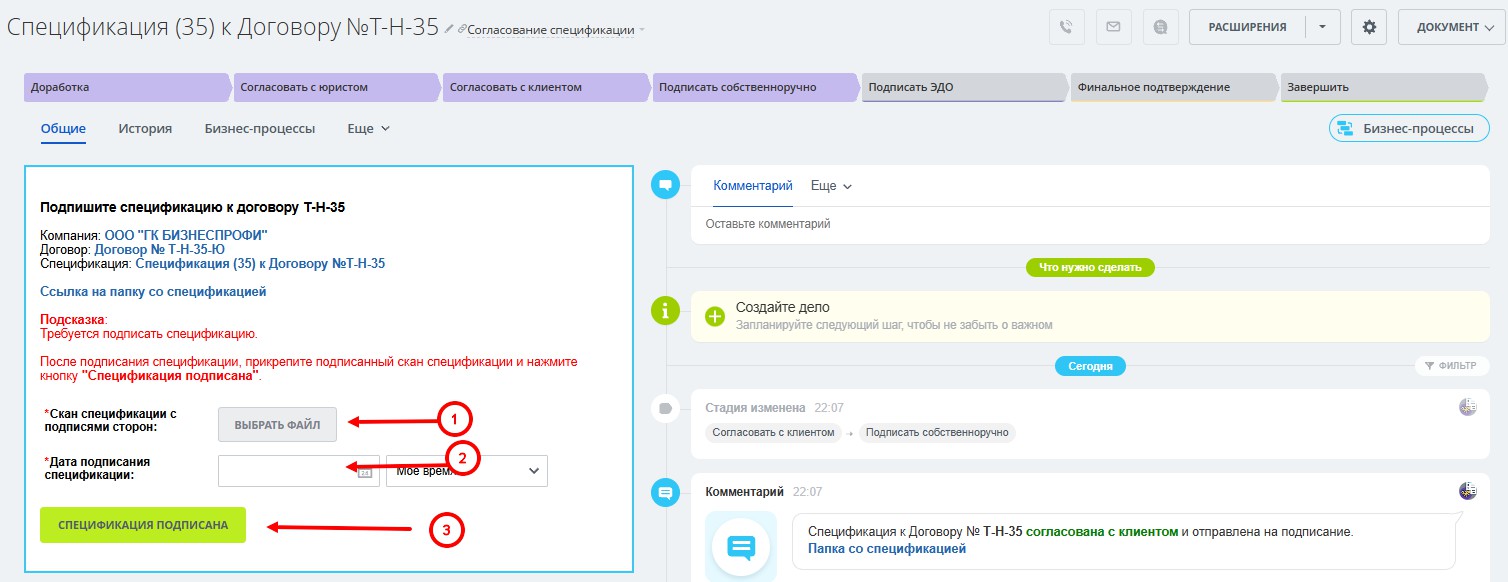
Task: Select the Финальное подтверждение stage
Action: (x=1173, y=87)
